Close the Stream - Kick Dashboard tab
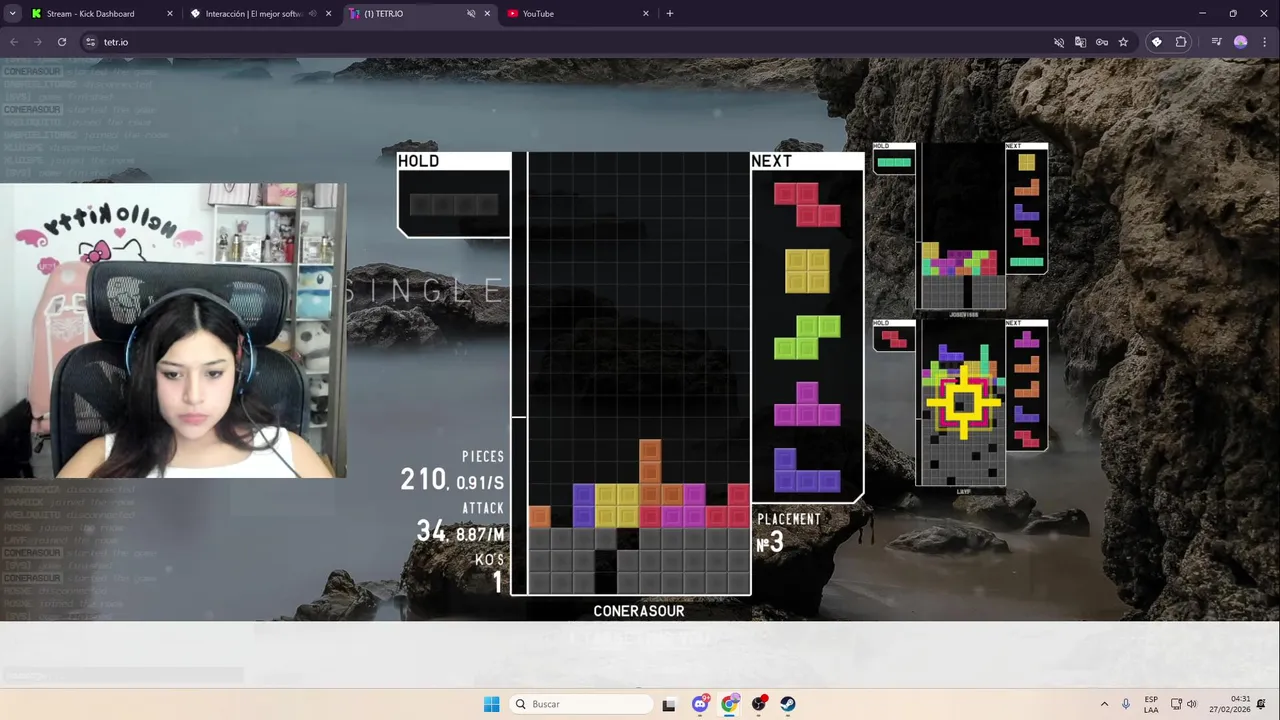 point(169,14)
